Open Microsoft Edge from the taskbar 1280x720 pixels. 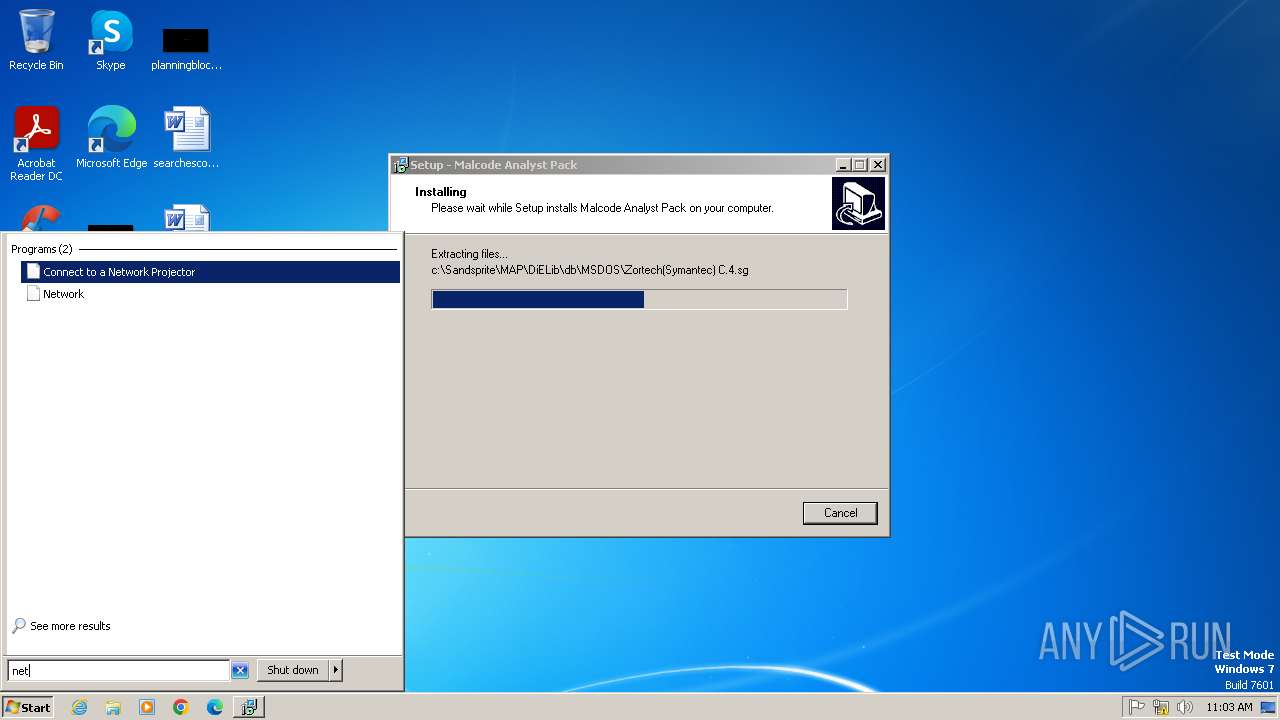(215, 707)
